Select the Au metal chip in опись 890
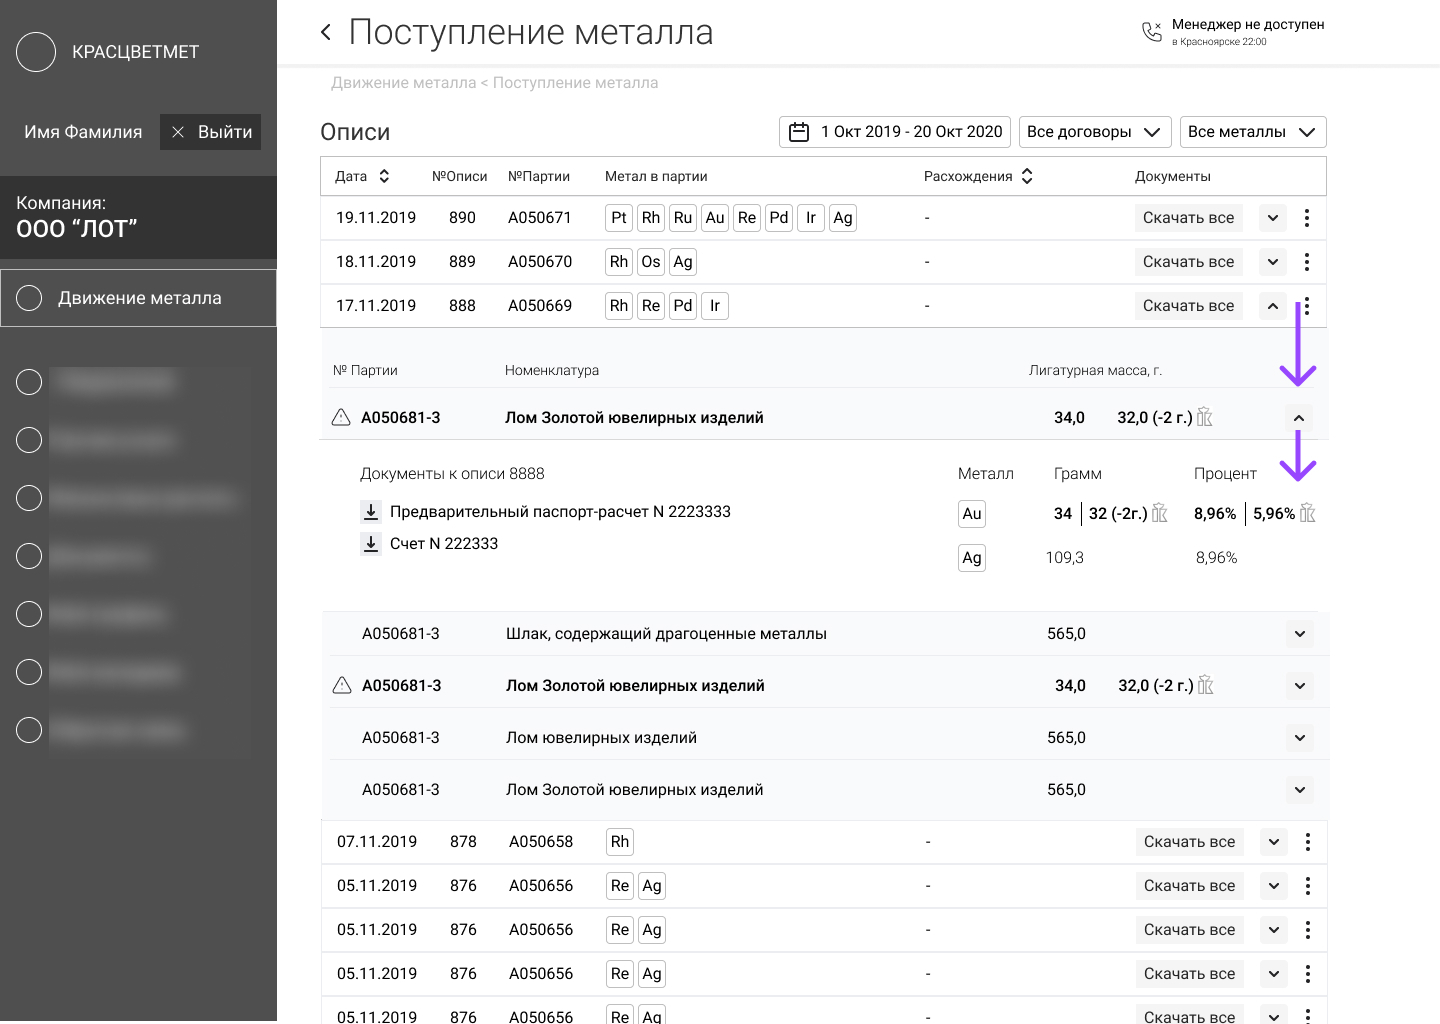The width and height of the screenshot is (1440, 1024). (715, 218)
